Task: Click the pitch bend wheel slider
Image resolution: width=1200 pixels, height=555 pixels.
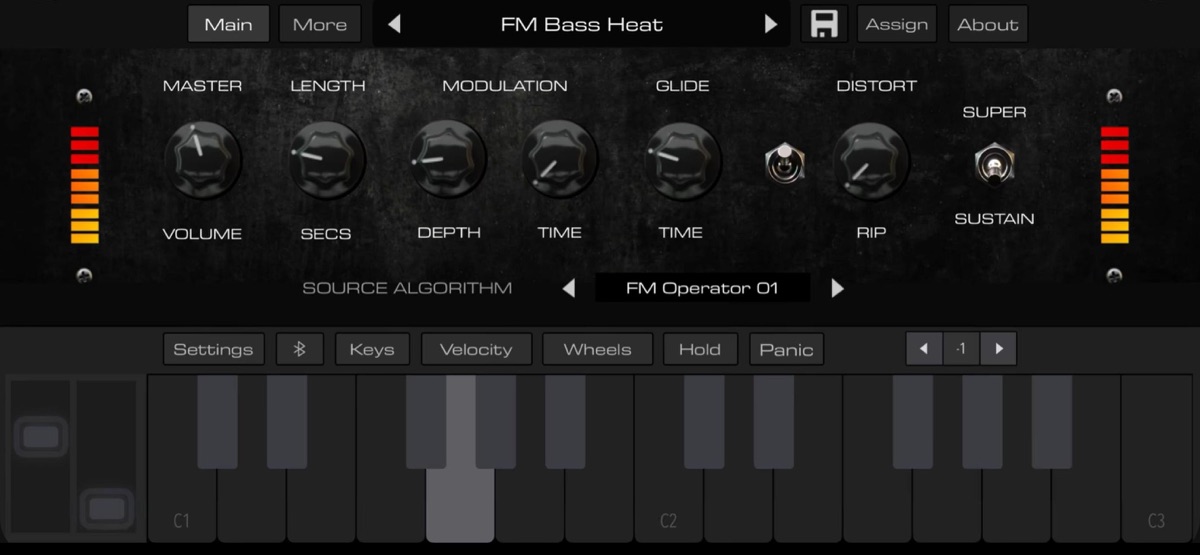Action: pyautogui.click(x=40, y=437)
